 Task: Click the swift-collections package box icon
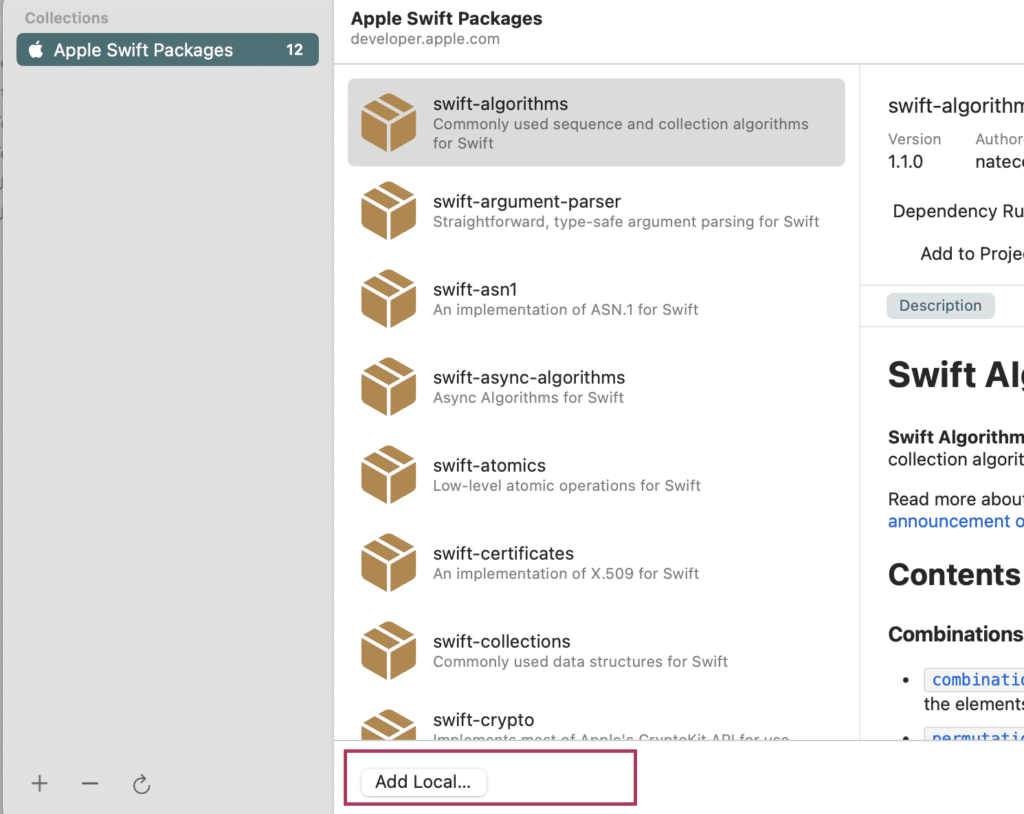tap(388, 650)
